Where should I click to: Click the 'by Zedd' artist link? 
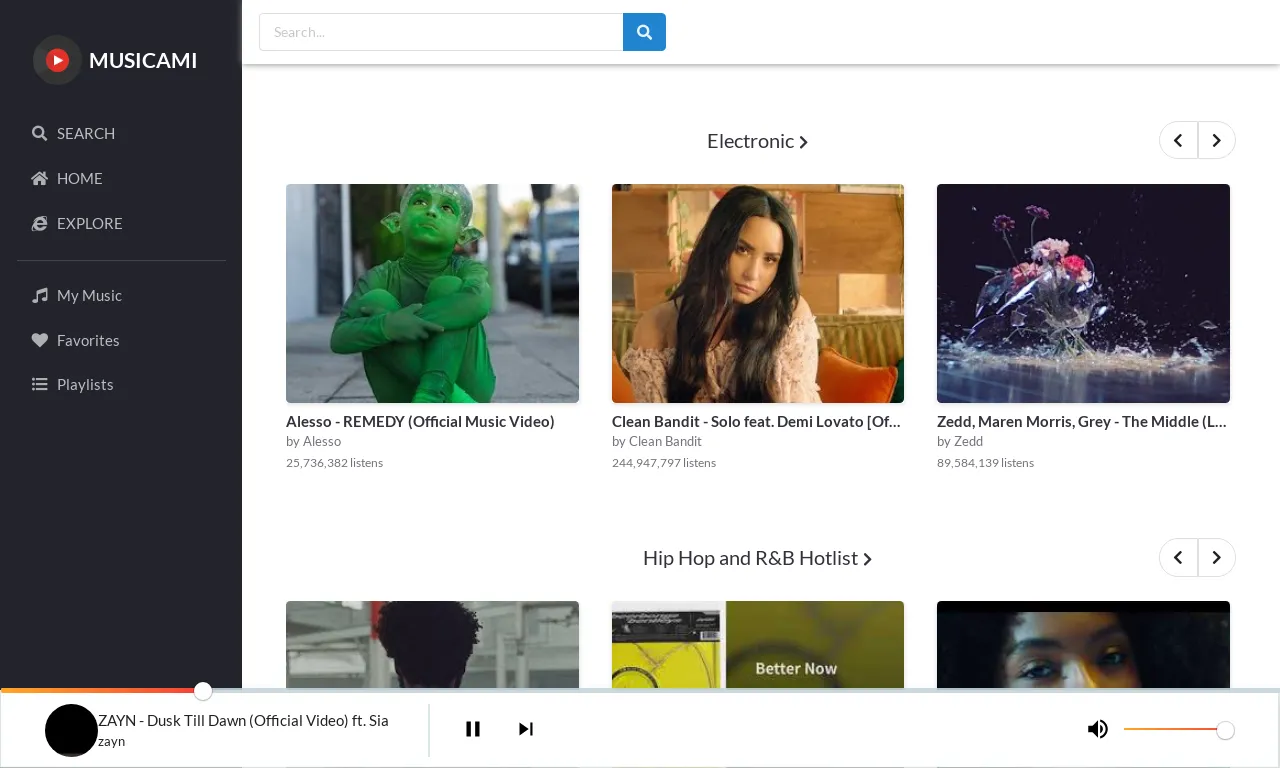tap(960, 441)
